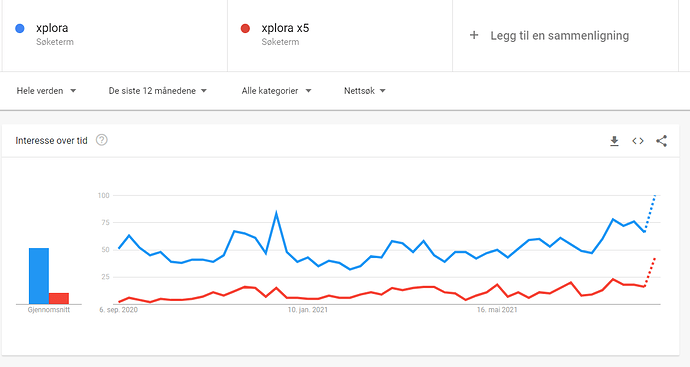The width and height of the screenshot is (690, 367).
Task: Open the Hele verden region dropdown
Action: [46, 91]
